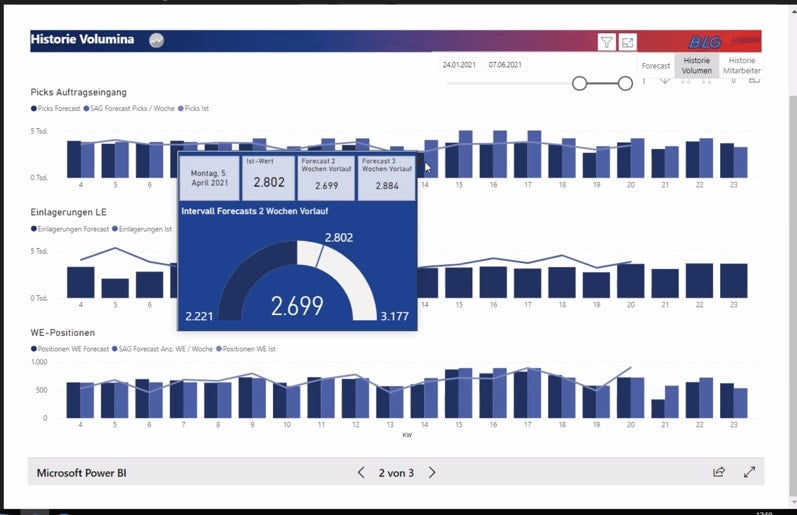Click the Forecast 3 Wochen Vorlauf card
This screenshot has height=515, width=797.
click(x=386, y=177)
